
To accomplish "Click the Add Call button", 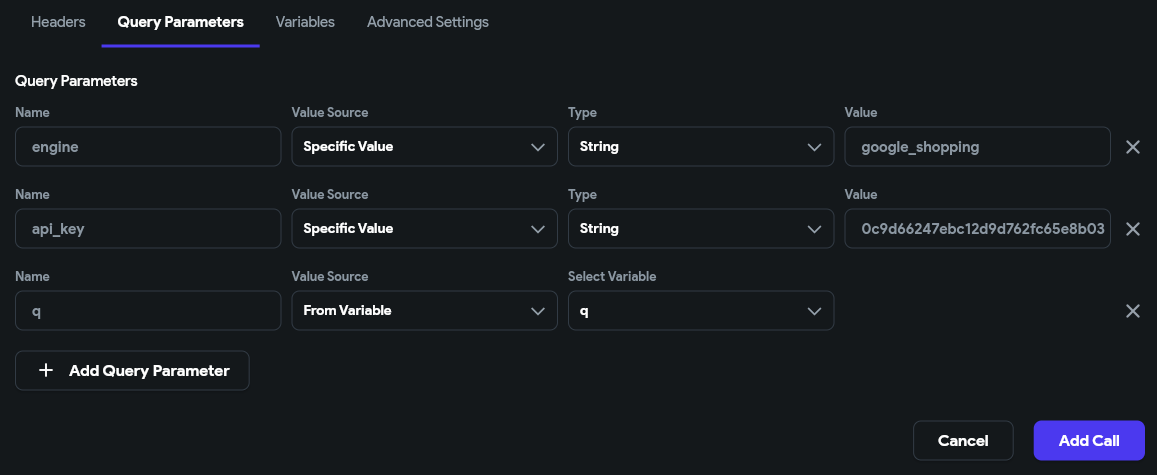I will pos(1088,441).
